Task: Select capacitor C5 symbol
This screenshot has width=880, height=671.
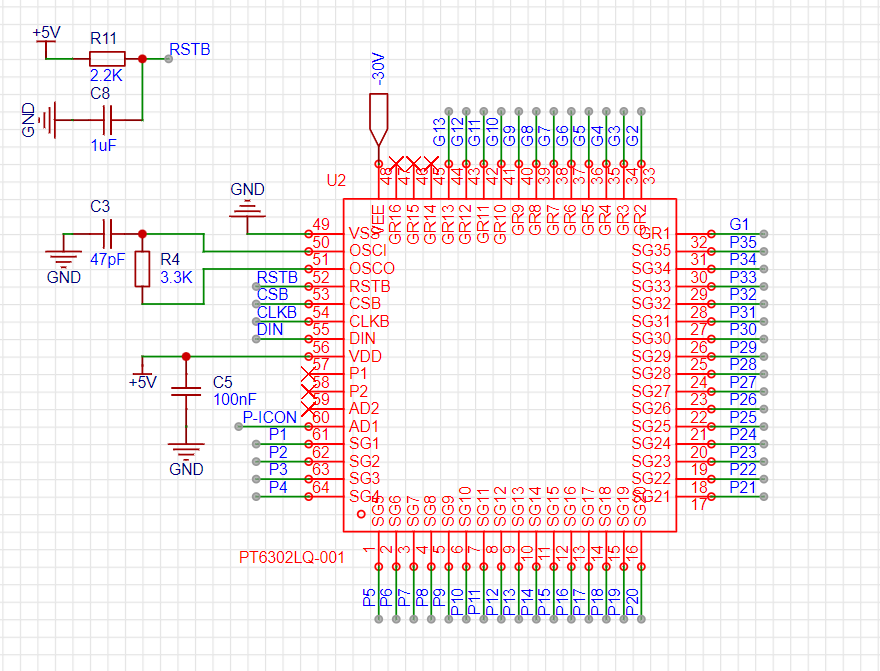Action: (186, 391)
